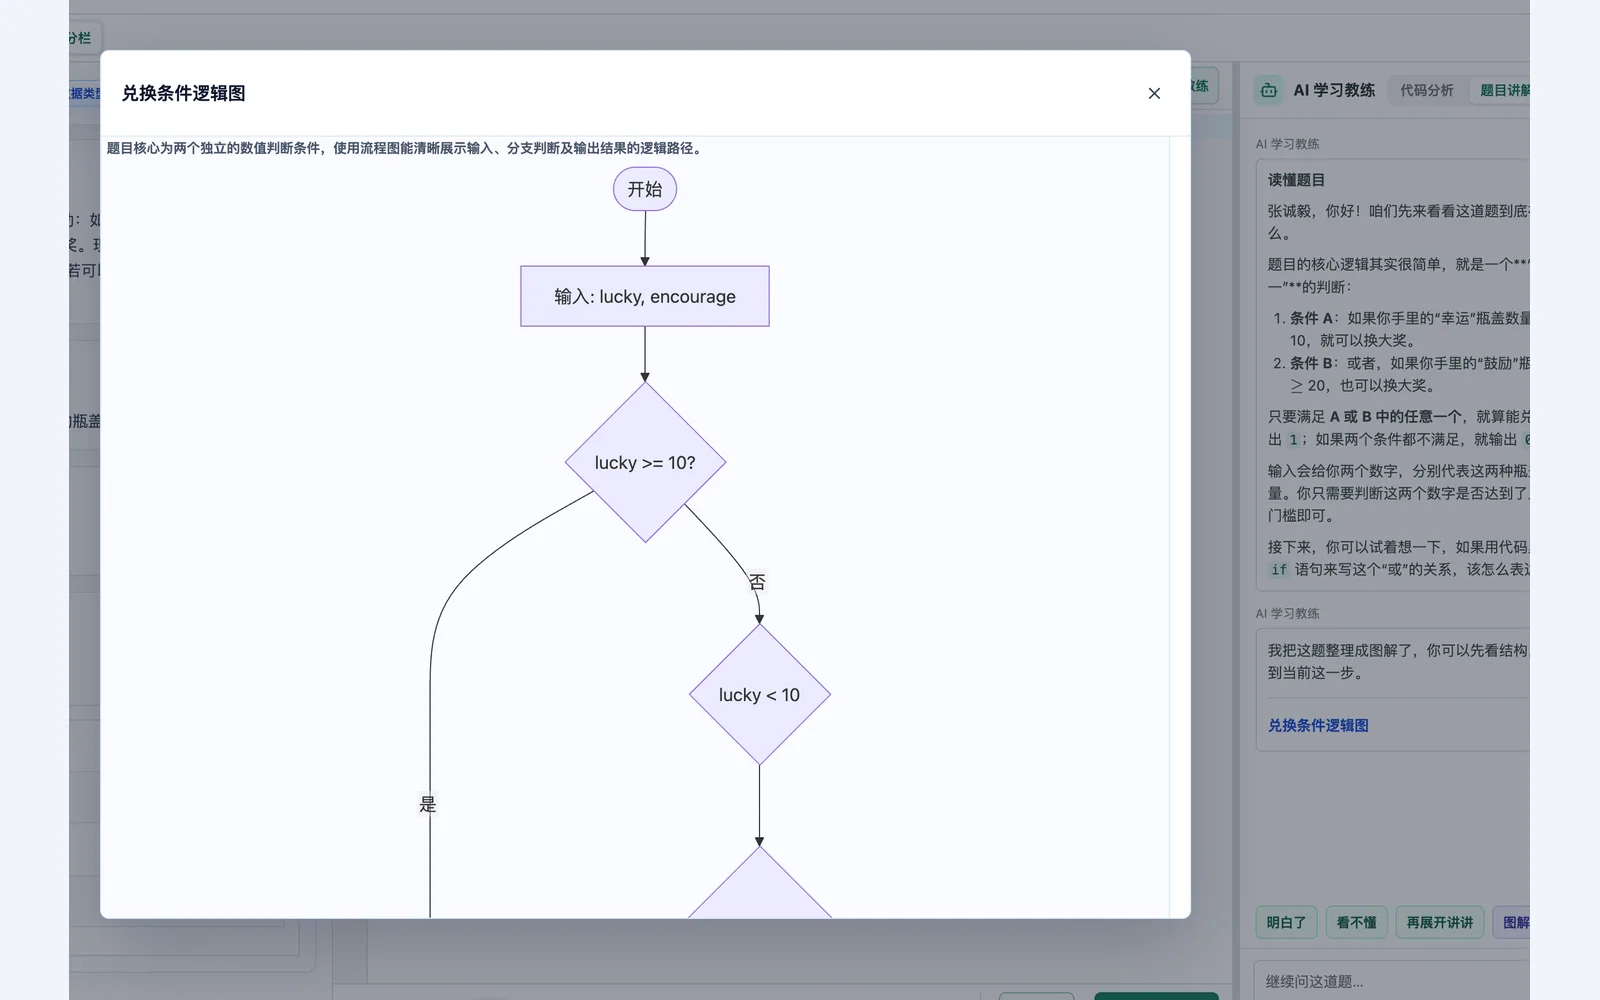Image resolution: width=1600 pixels, height=1000 pixels.
Task: Click the 再展开讲讲 button
Action: click(x=1439, y=922)
